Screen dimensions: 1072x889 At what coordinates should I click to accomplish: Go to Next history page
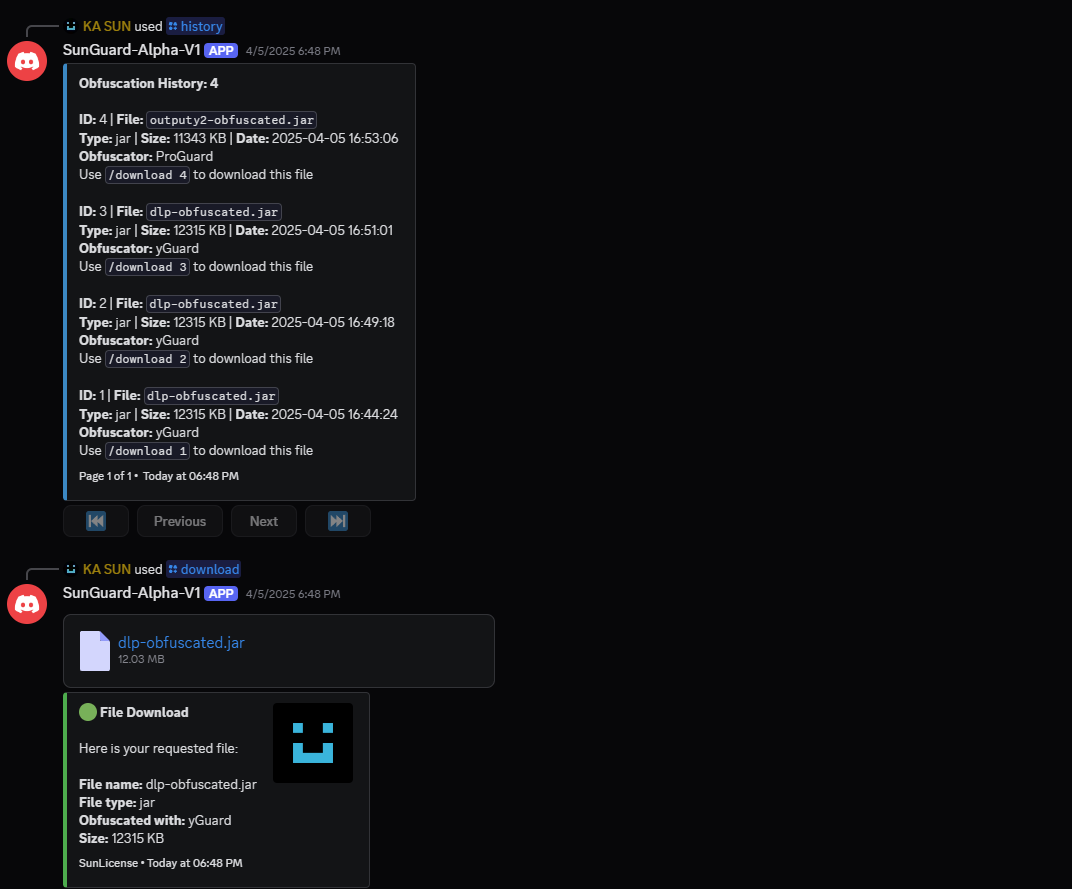[x=264, y=521]
